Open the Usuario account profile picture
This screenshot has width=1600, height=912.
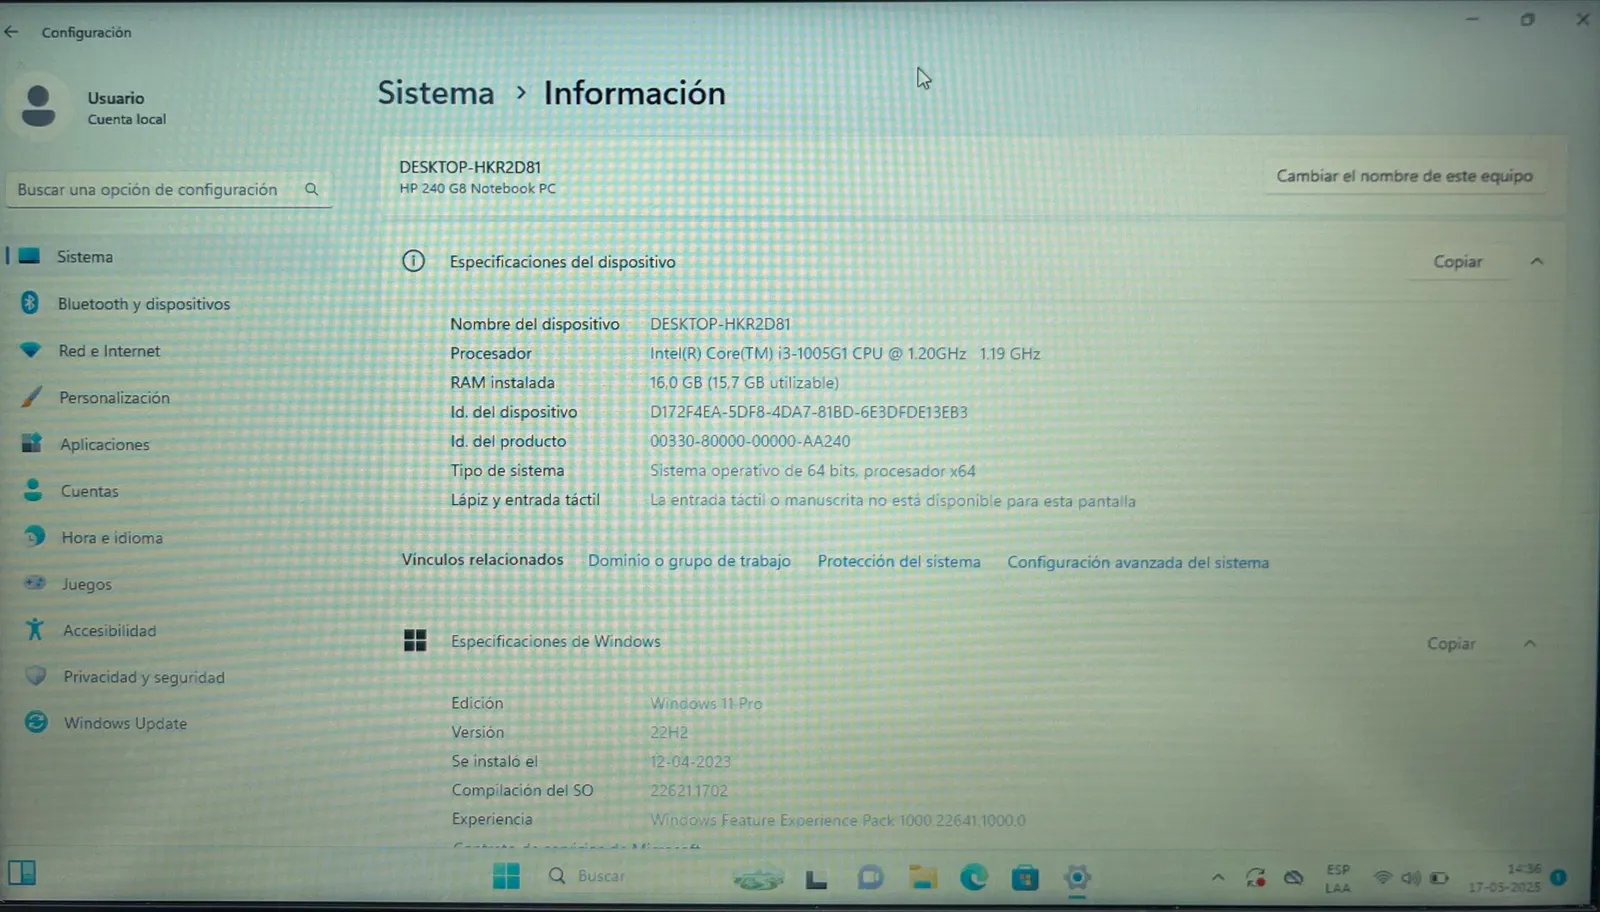coord(38,106)
